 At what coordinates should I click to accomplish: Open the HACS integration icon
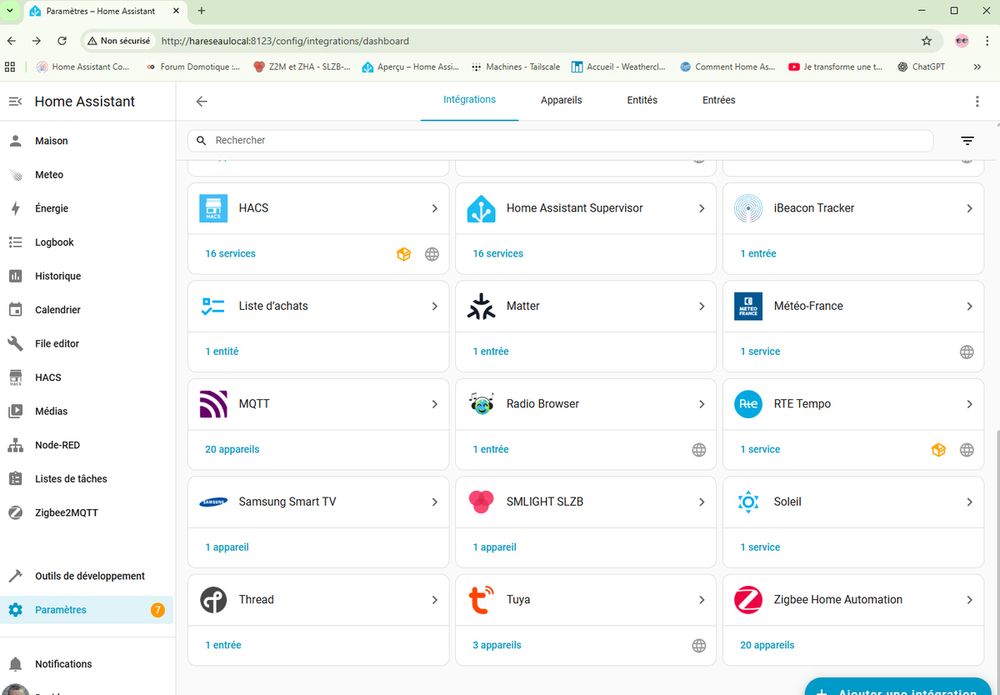213,208
